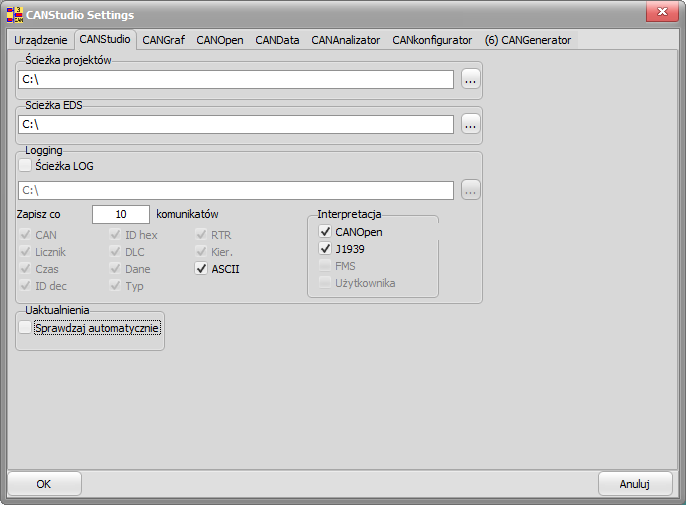Toggle the RTR checkbox
The image size is (686, 505).
pyautogui.click(x=201, y=235)
